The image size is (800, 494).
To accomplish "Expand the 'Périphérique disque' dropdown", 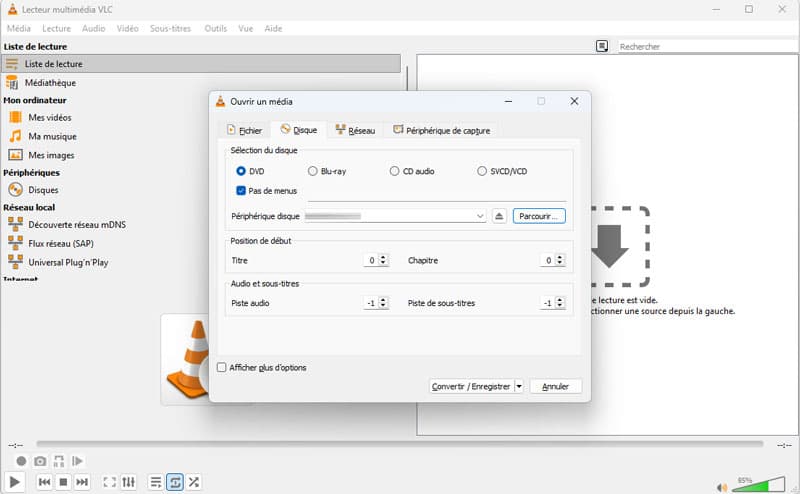I will point(481,216).
